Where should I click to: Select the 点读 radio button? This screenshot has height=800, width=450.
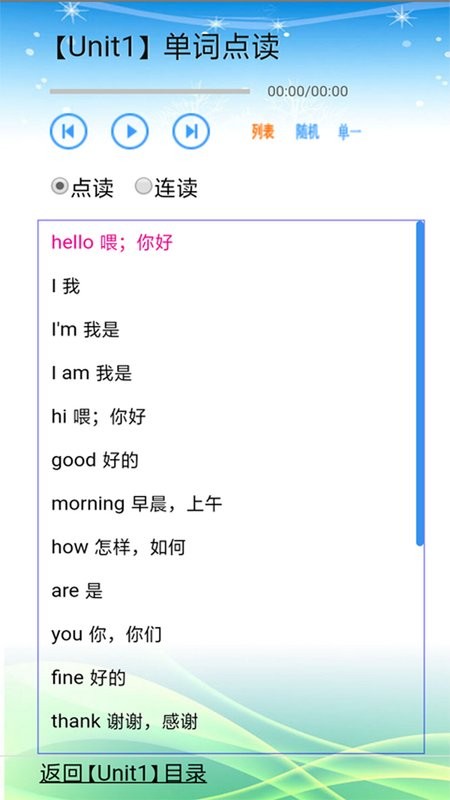[60, 186]
